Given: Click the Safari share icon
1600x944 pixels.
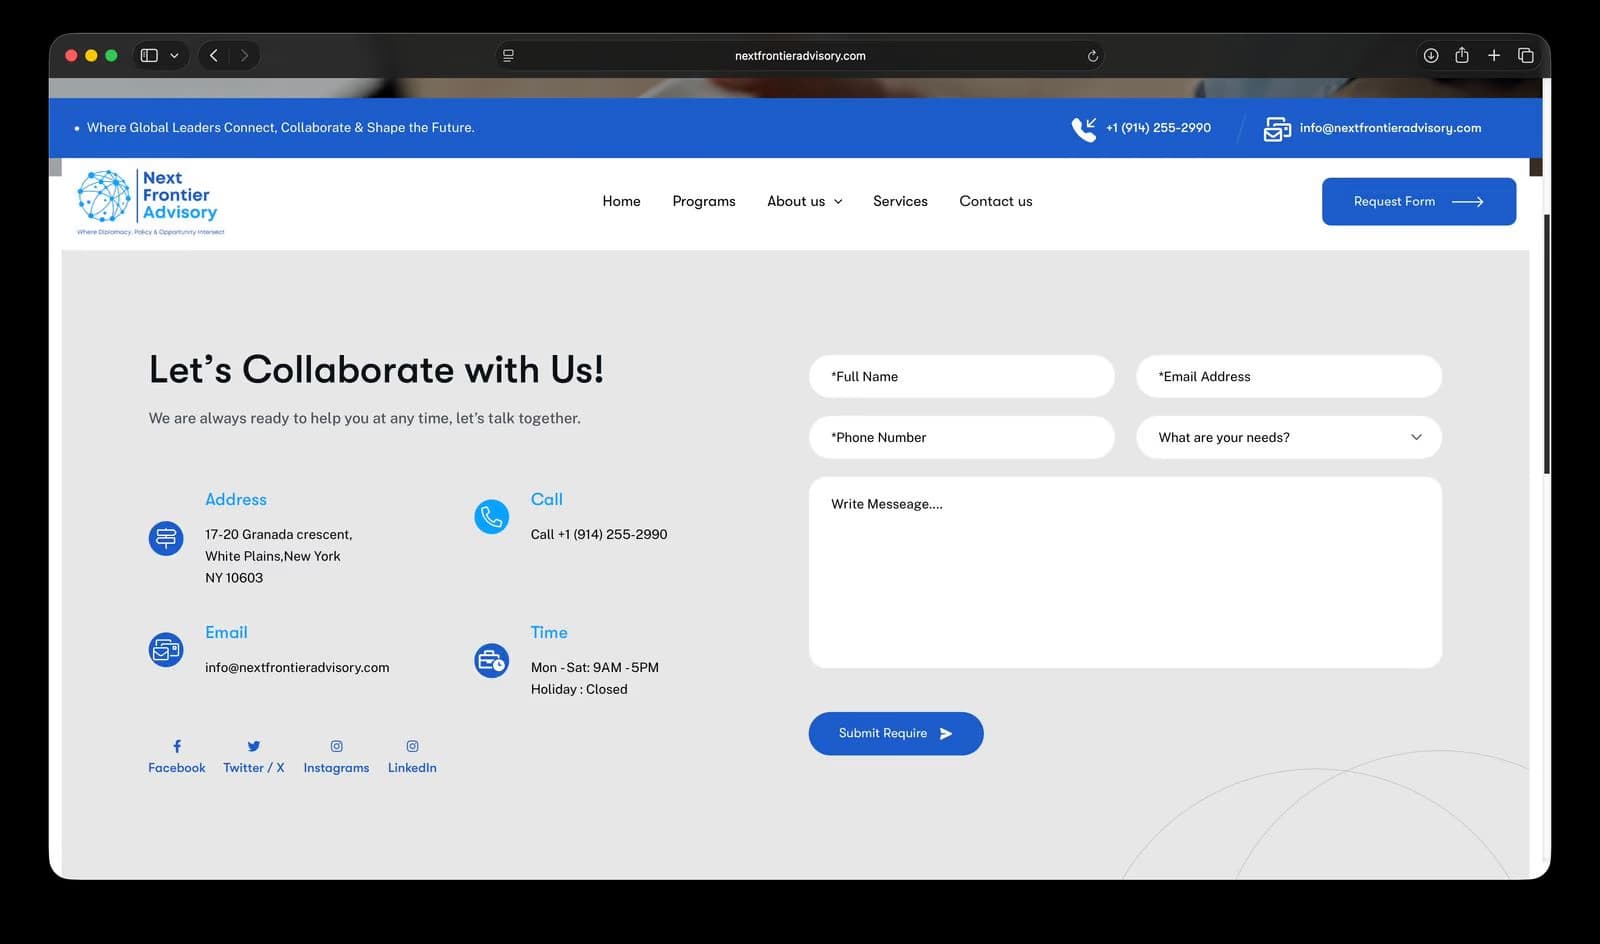Looking at the screenshot, I should 1462,56.
